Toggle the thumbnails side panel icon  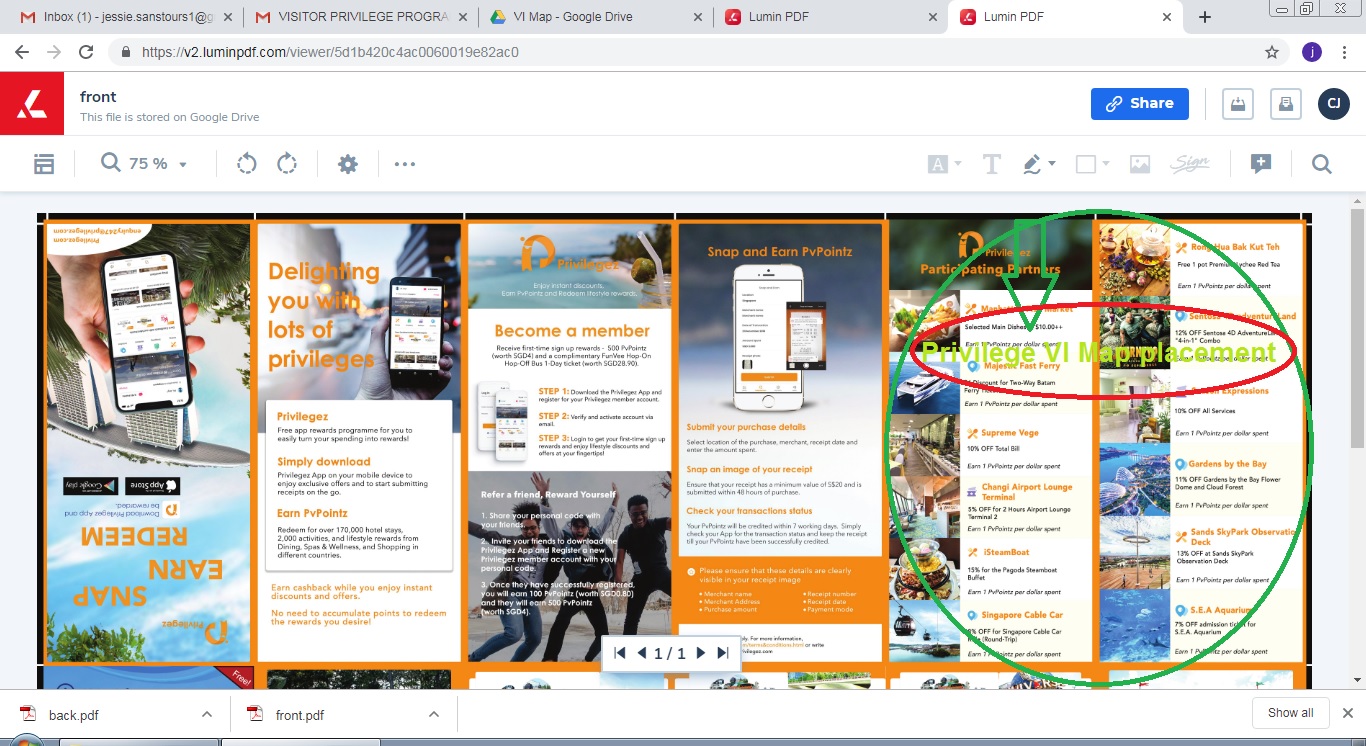point(44,165)
